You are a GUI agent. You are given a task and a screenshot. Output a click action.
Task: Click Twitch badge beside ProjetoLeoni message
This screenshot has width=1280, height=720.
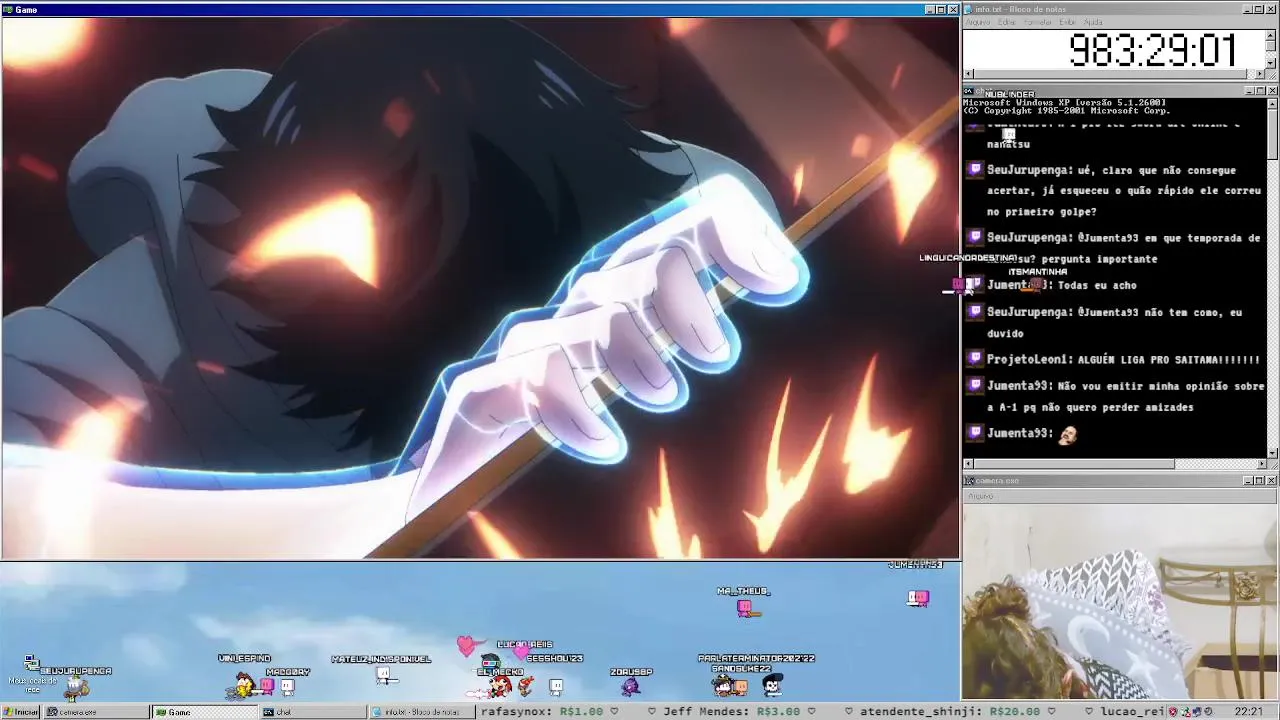tap(975, 358)
